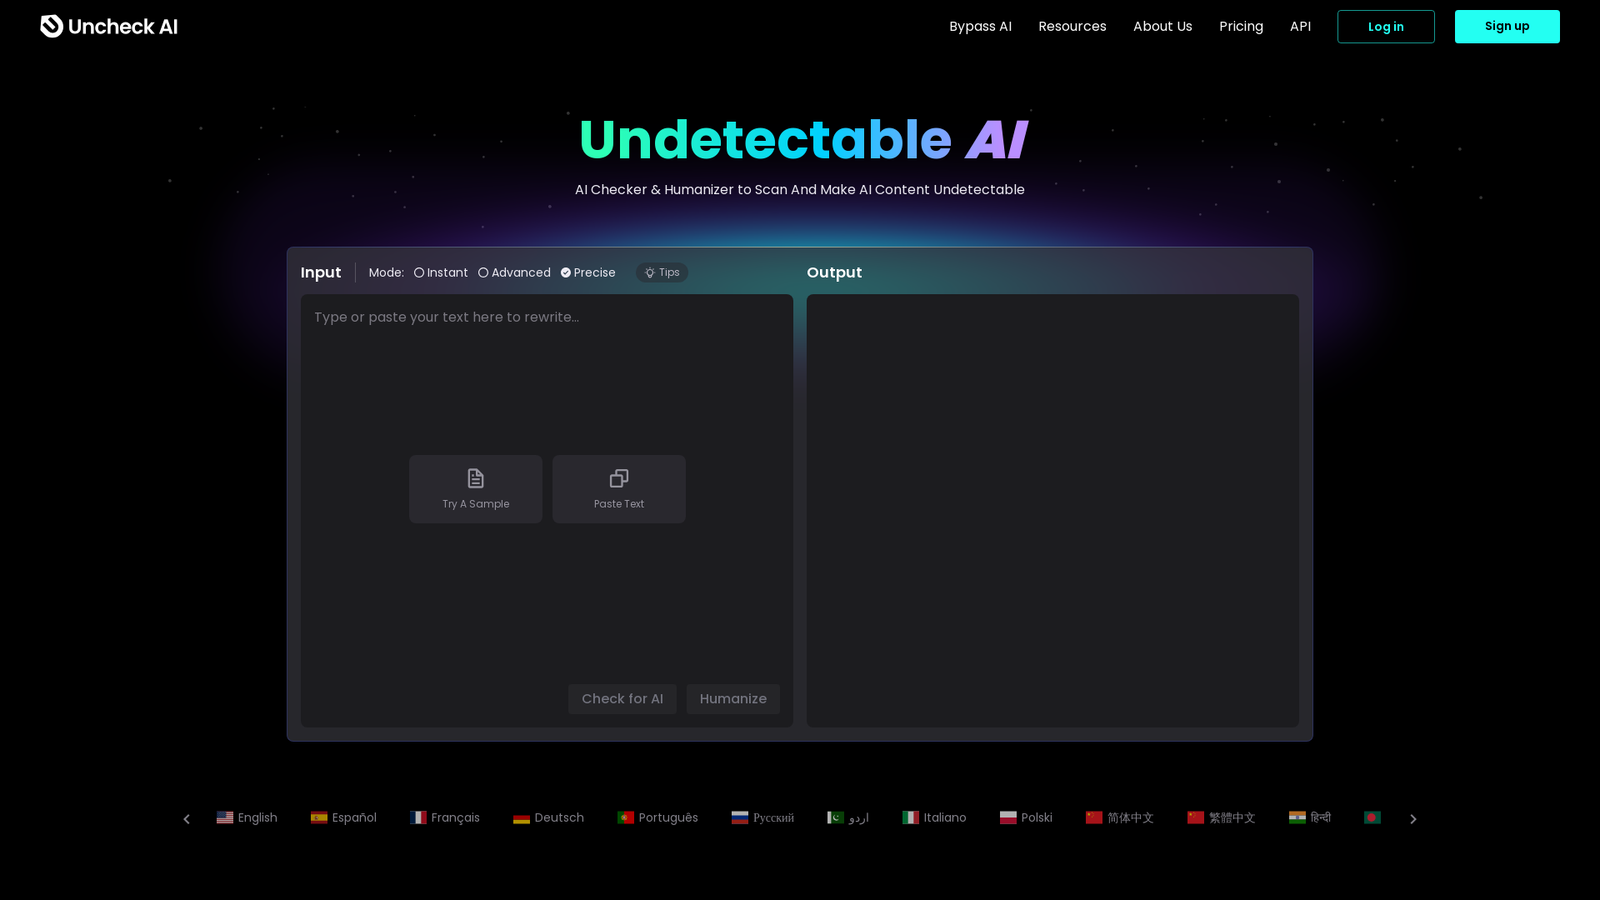Click the Try A Sample document icon
Image resolution: width=1600 pixels, height=900 pixels.
pyautogui.click(x=476, y=479)
